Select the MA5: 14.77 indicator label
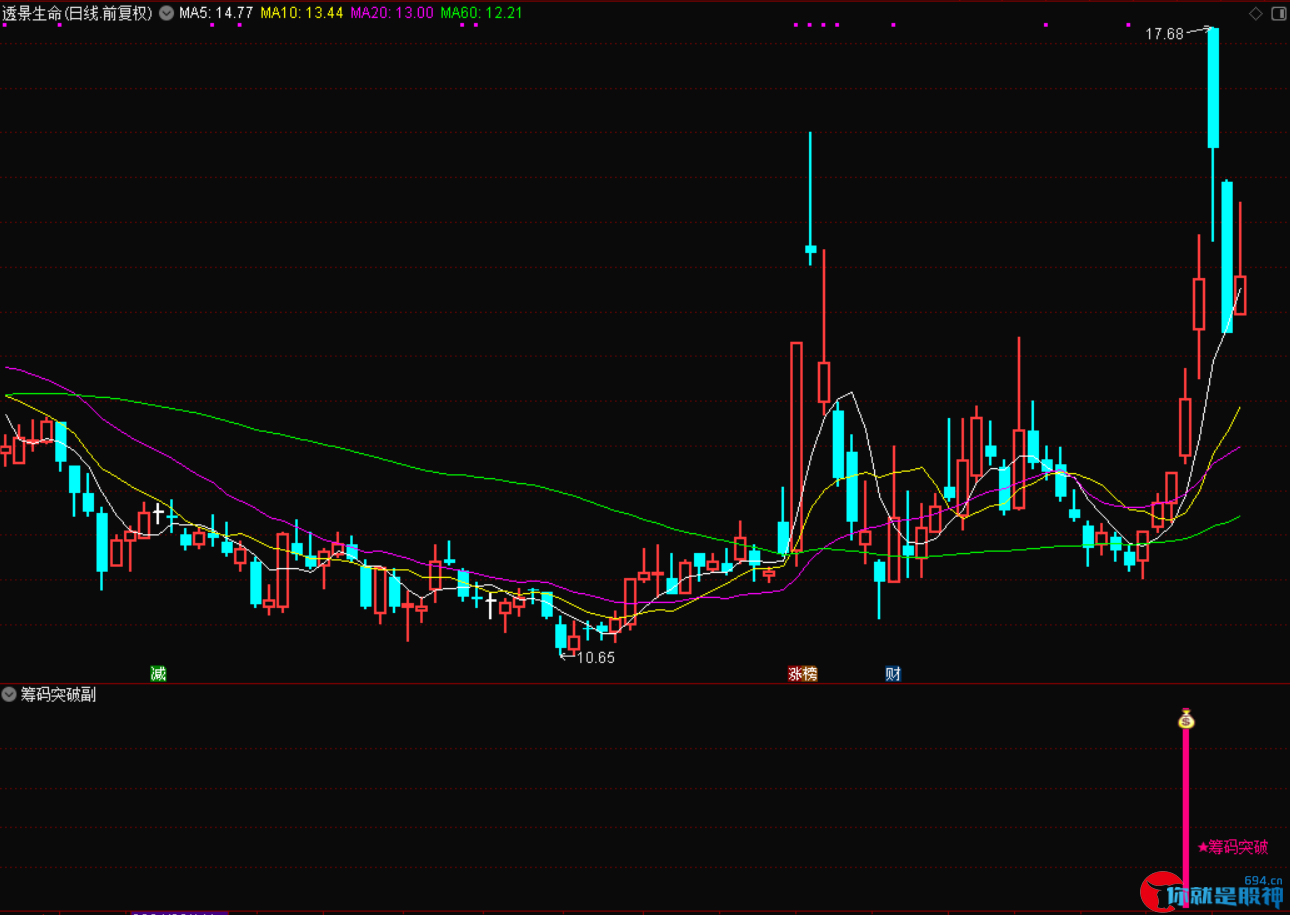Viewport: 1290px width, 915px height. click(x=216, y=13)
